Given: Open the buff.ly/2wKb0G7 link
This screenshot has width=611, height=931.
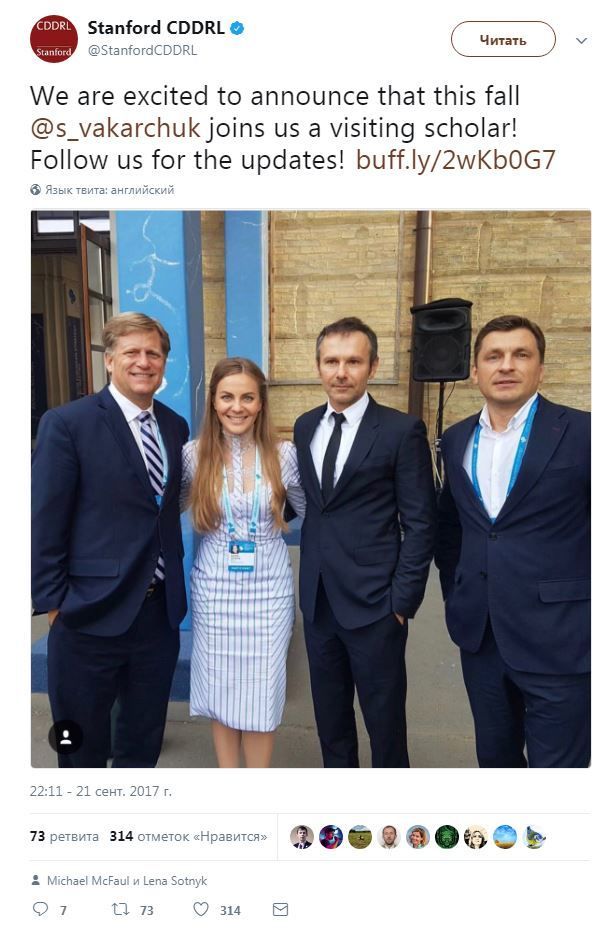Looking at the screenshot, I should click(x=455, y=160).
